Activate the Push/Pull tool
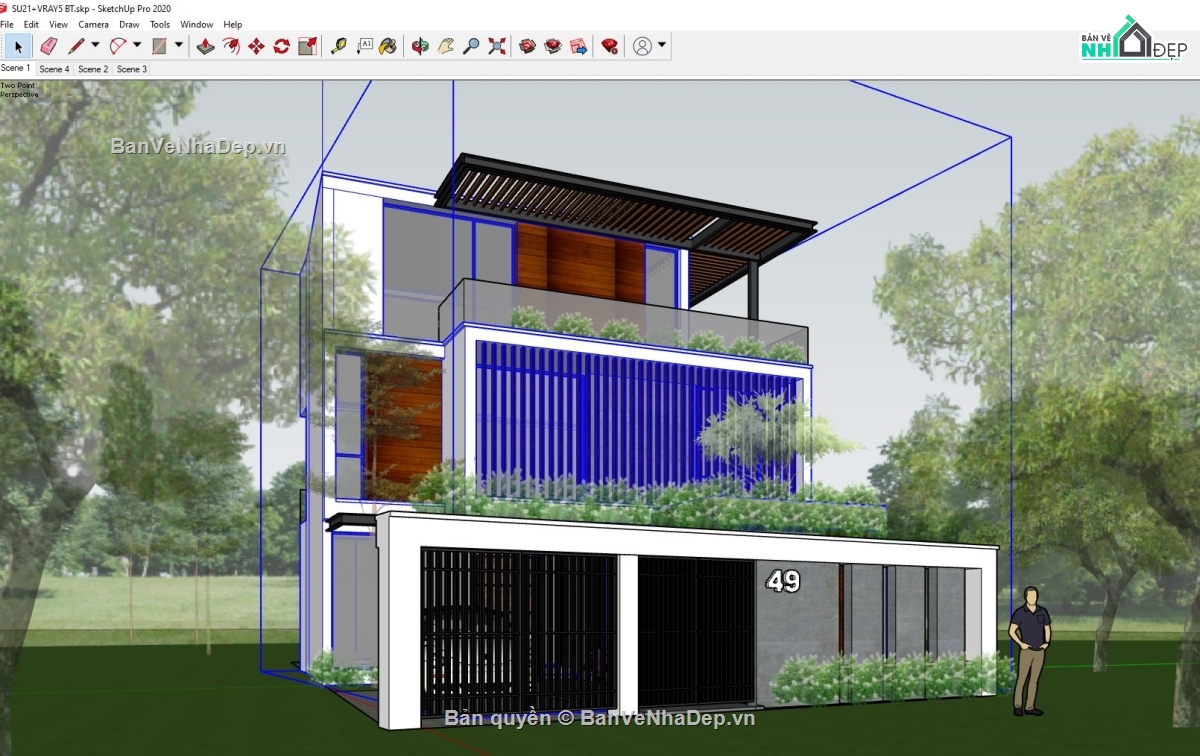The image size is (1200, 756). coord(204,45)
